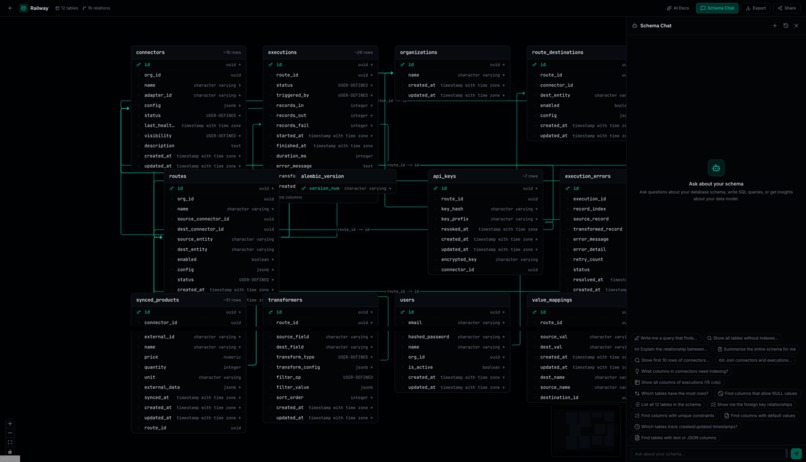Image resolution: width=806 pixels, height=462 pixels.
Task: Go back using the arrow icon
Action: point(10,8)
